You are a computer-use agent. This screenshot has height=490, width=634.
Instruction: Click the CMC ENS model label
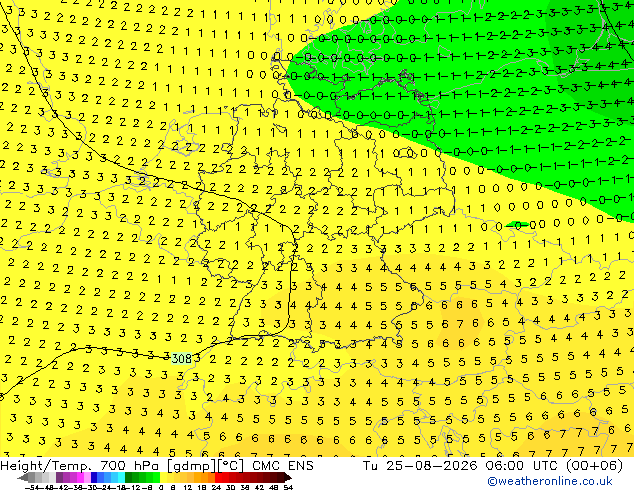pyautogui.click(x=283, y=466)
